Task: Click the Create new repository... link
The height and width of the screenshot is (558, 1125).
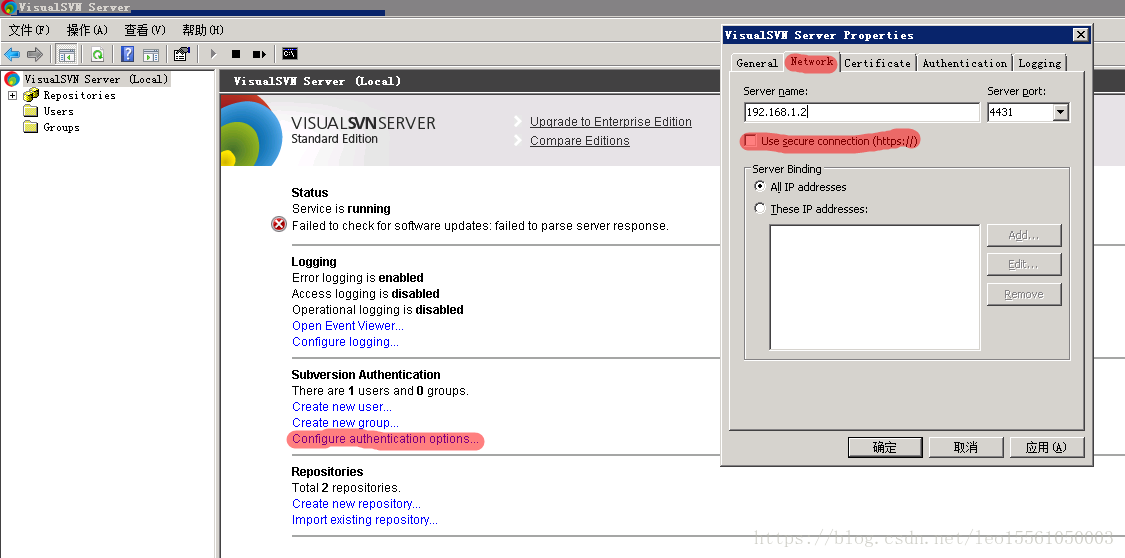Action: coord(357,503)
